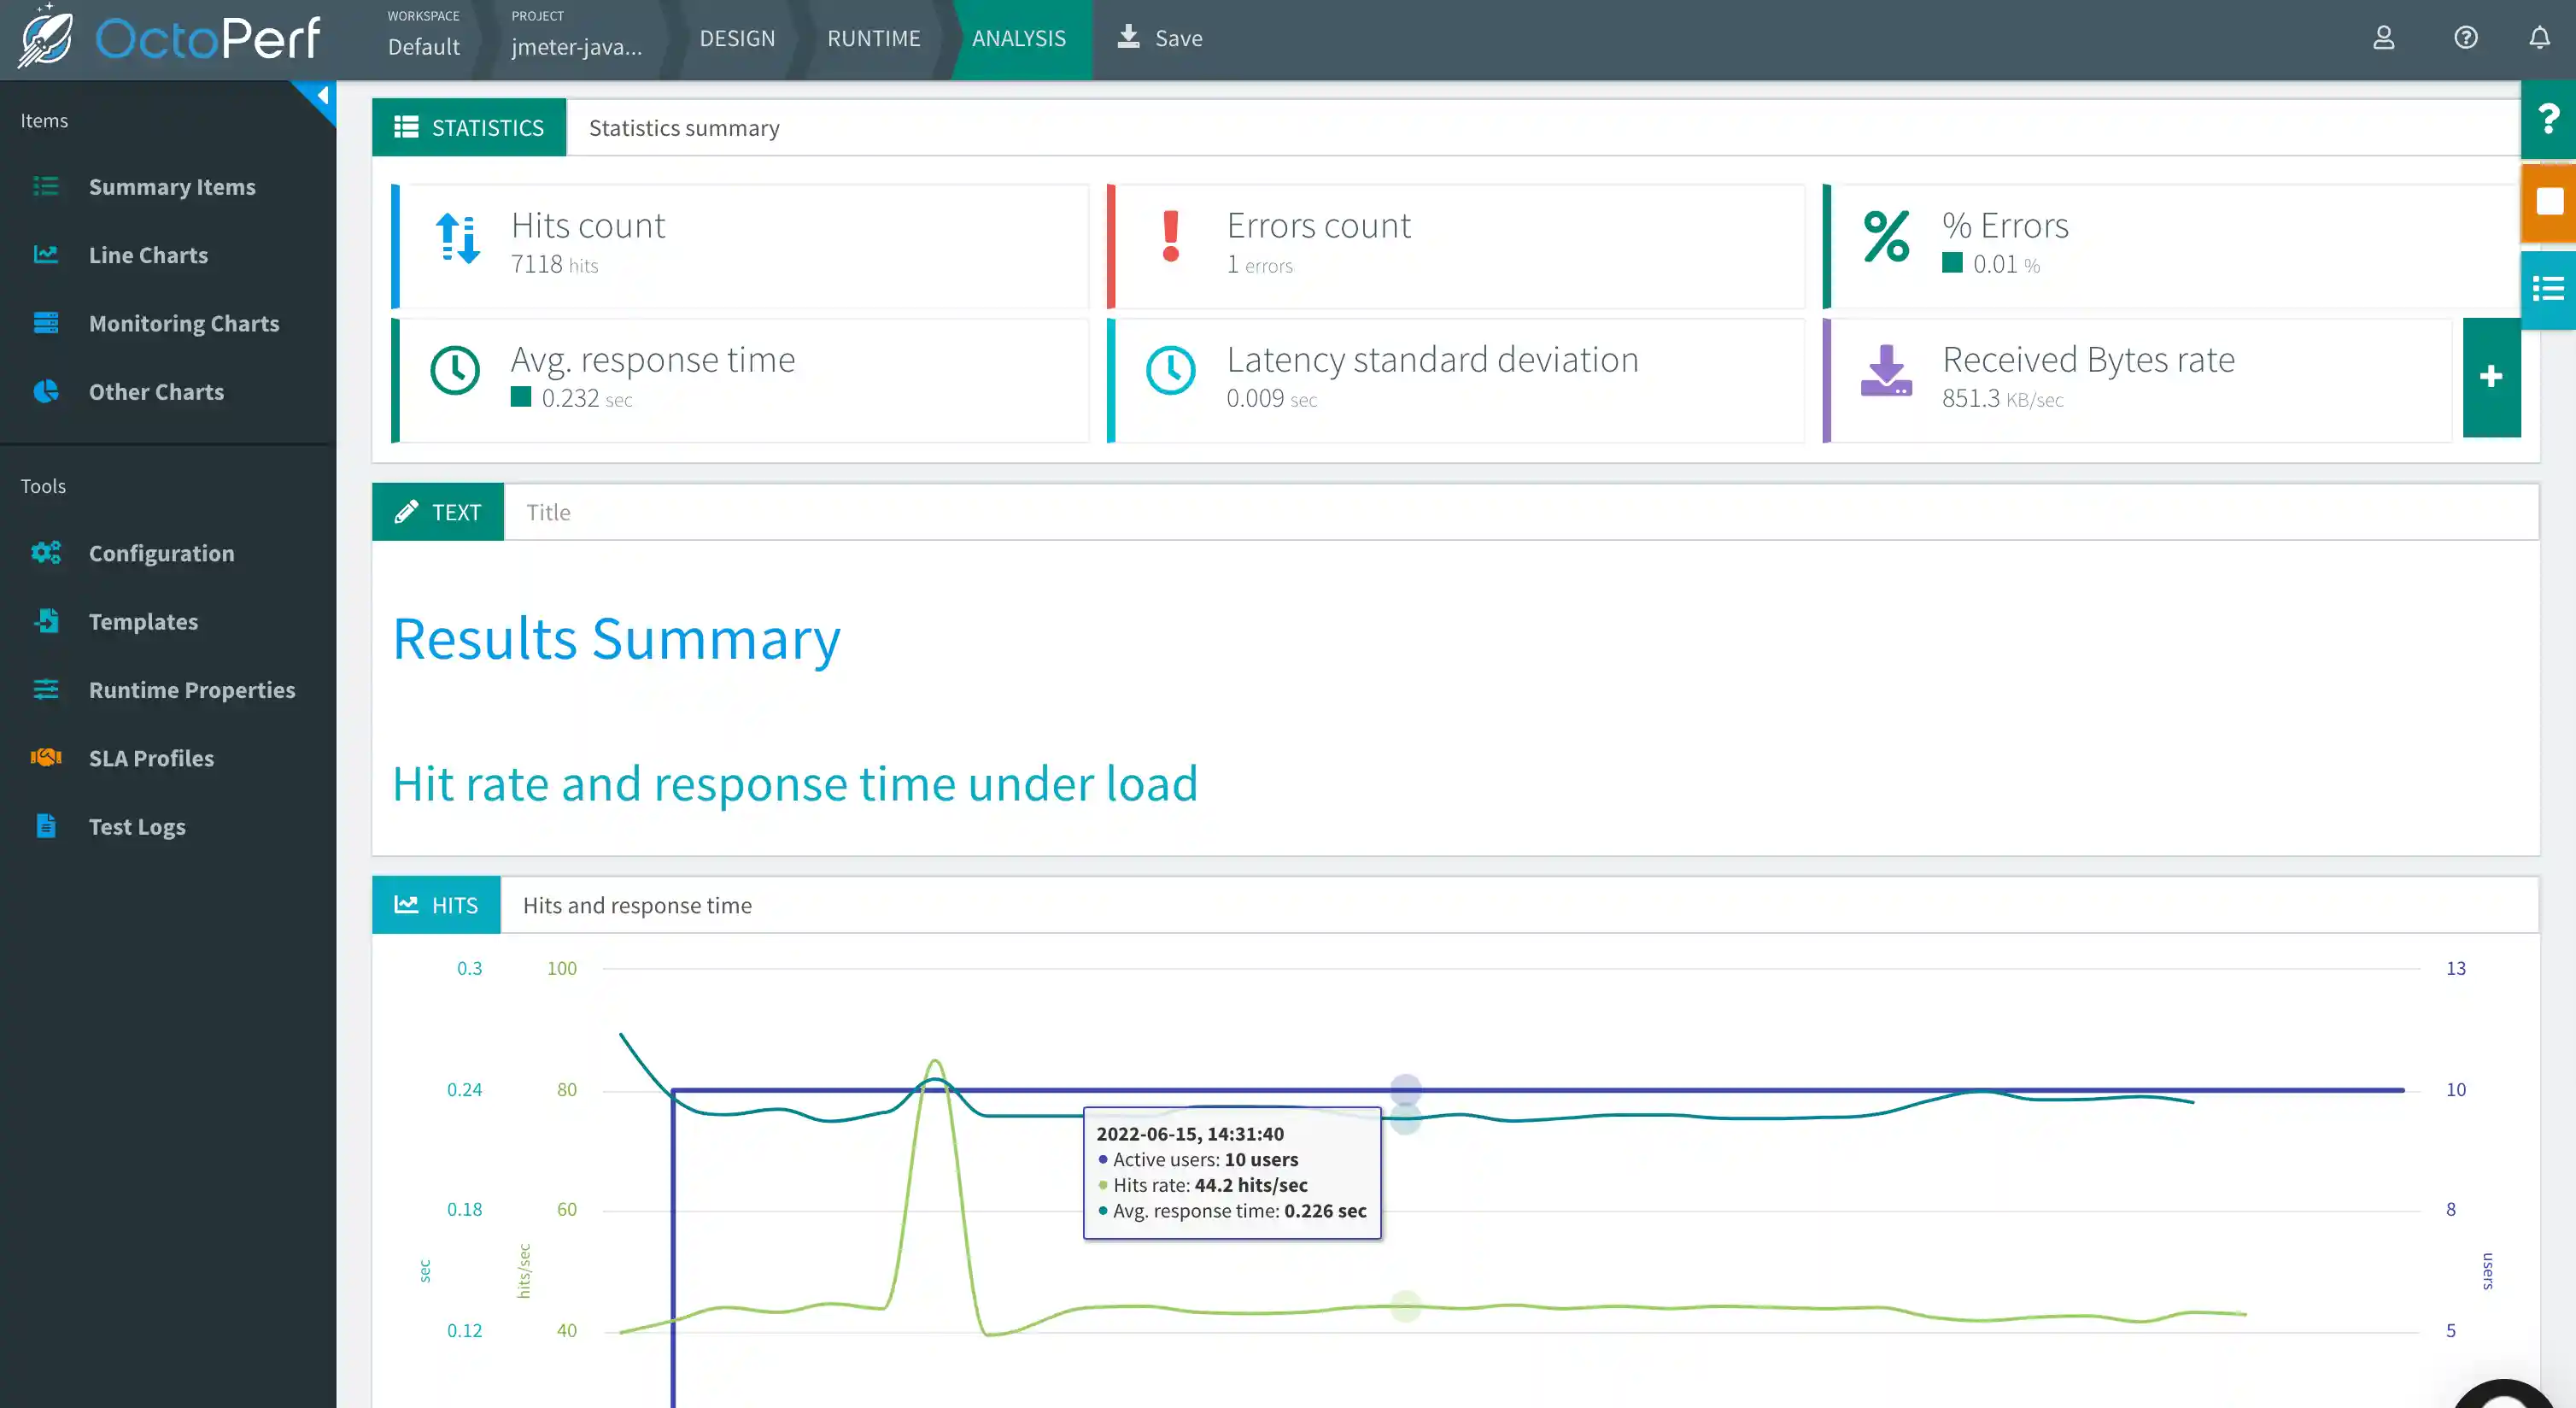Open the Line Charts sidebar icon

coord(45,255)
